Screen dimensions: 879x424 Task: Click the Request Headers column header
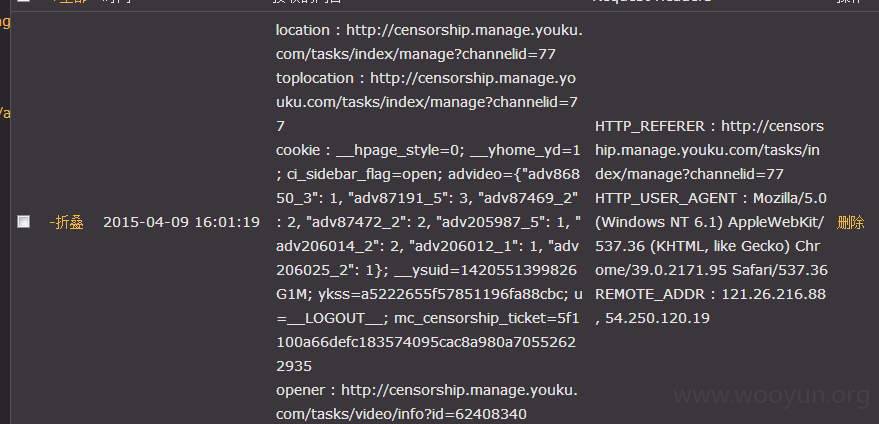coord(652,1)
